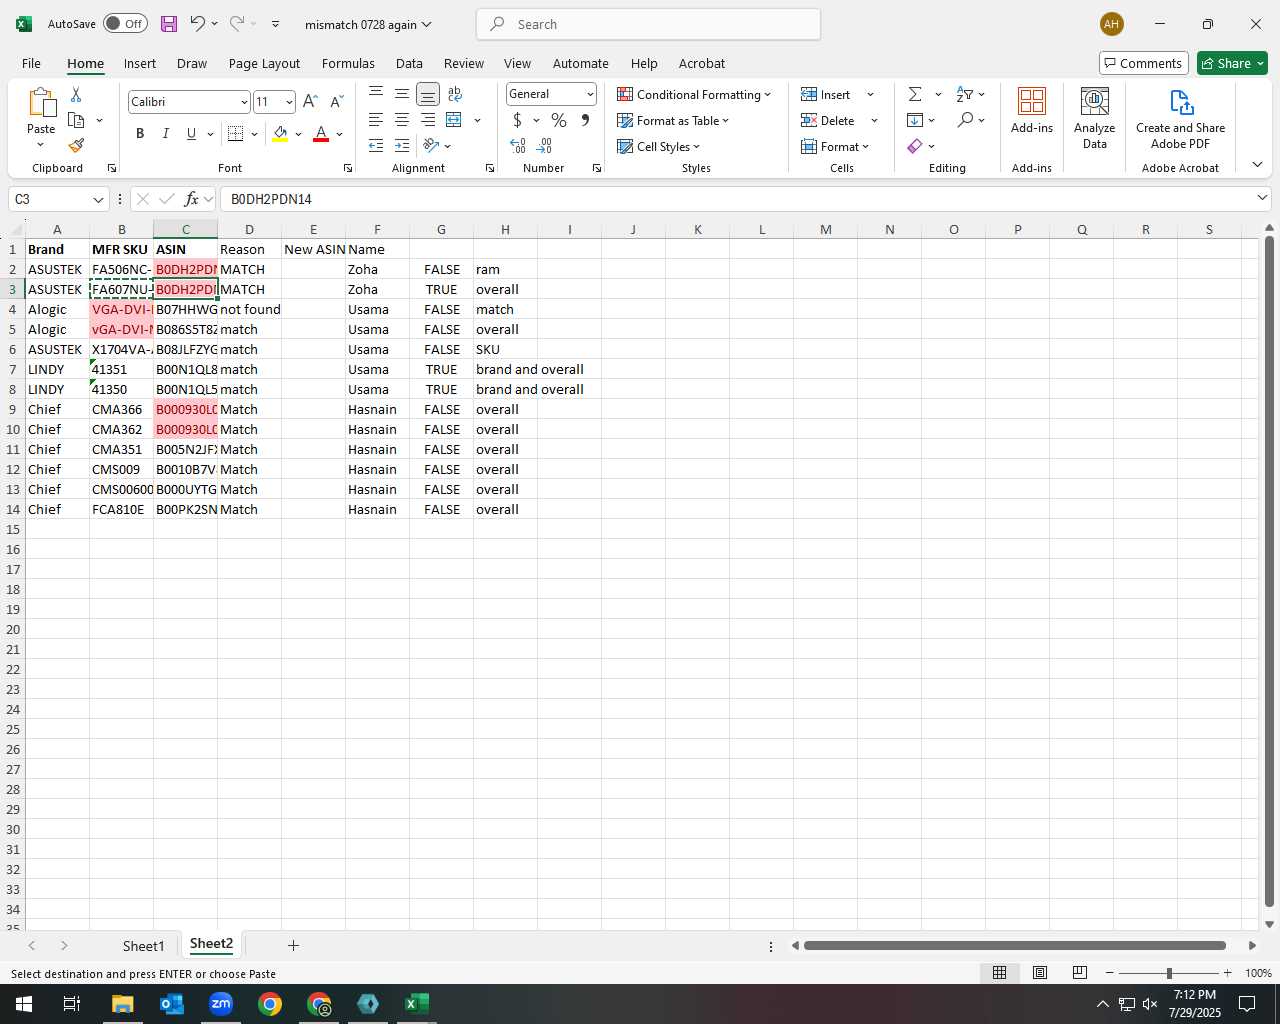The width and height of the screenshot is (1280, 1024).
Task: Switch to the Review tab
Action: (x=464, y=63)
